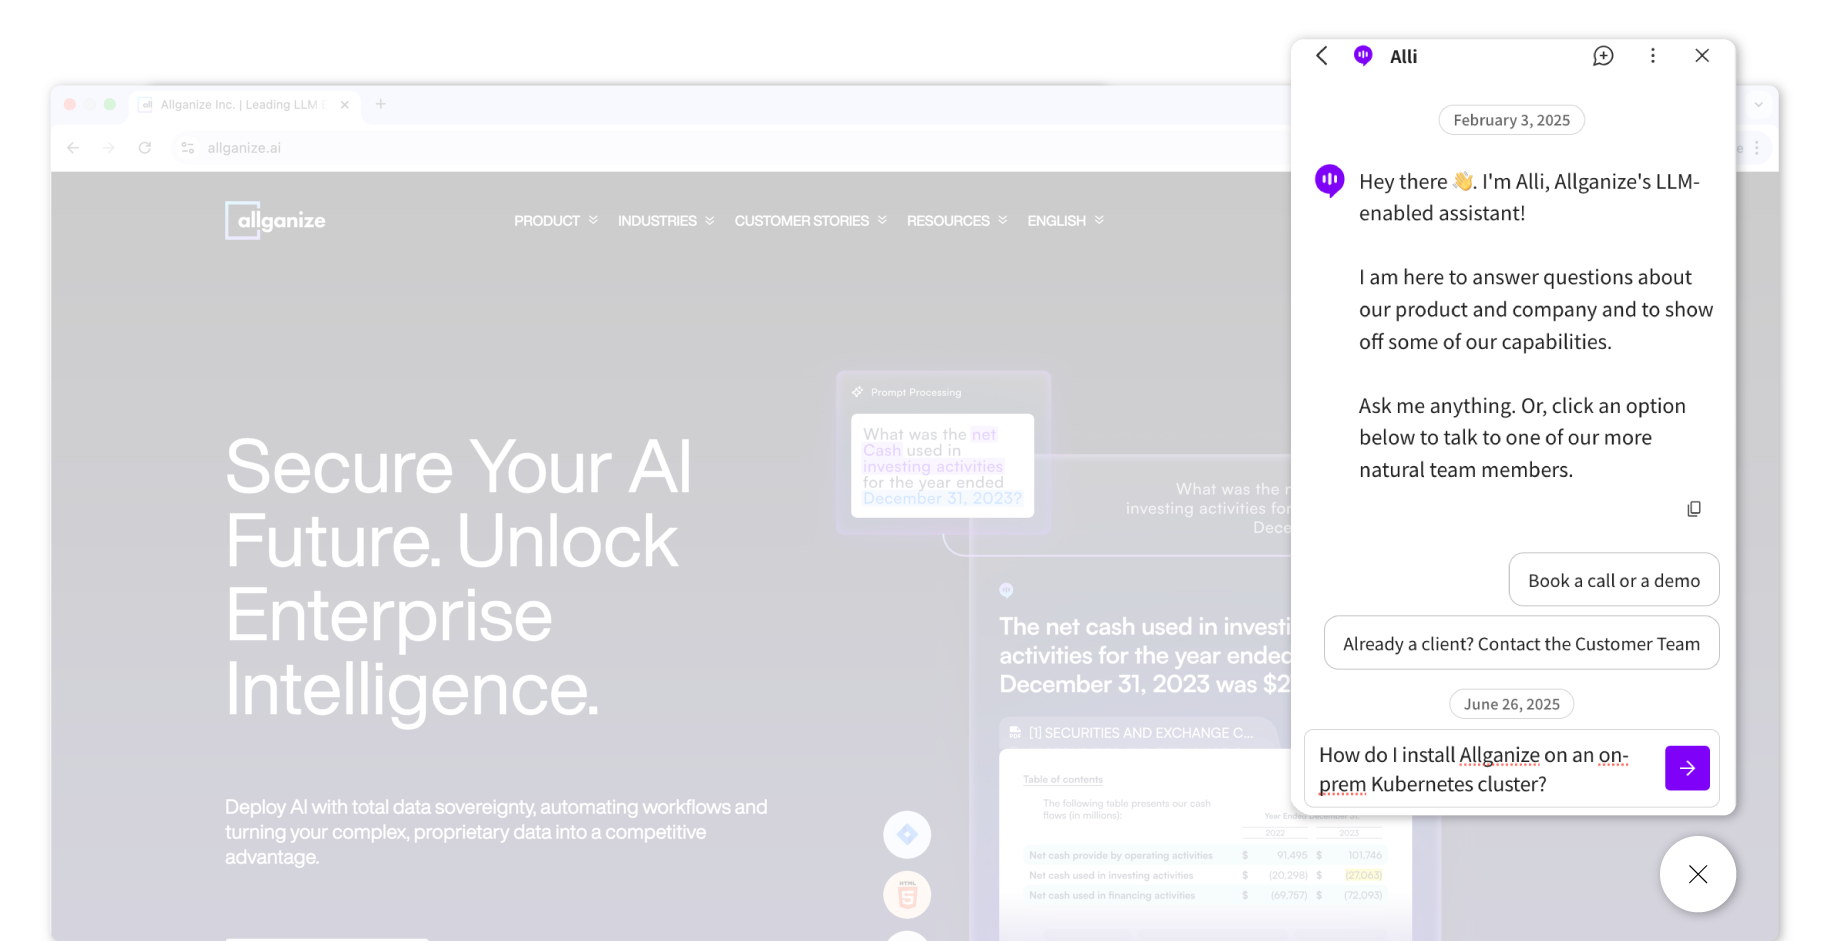The height and width of the screenshot is (941, 1829).
Task: Click the February 3, 2025 date label
Action: click(x=1511, y=120)
